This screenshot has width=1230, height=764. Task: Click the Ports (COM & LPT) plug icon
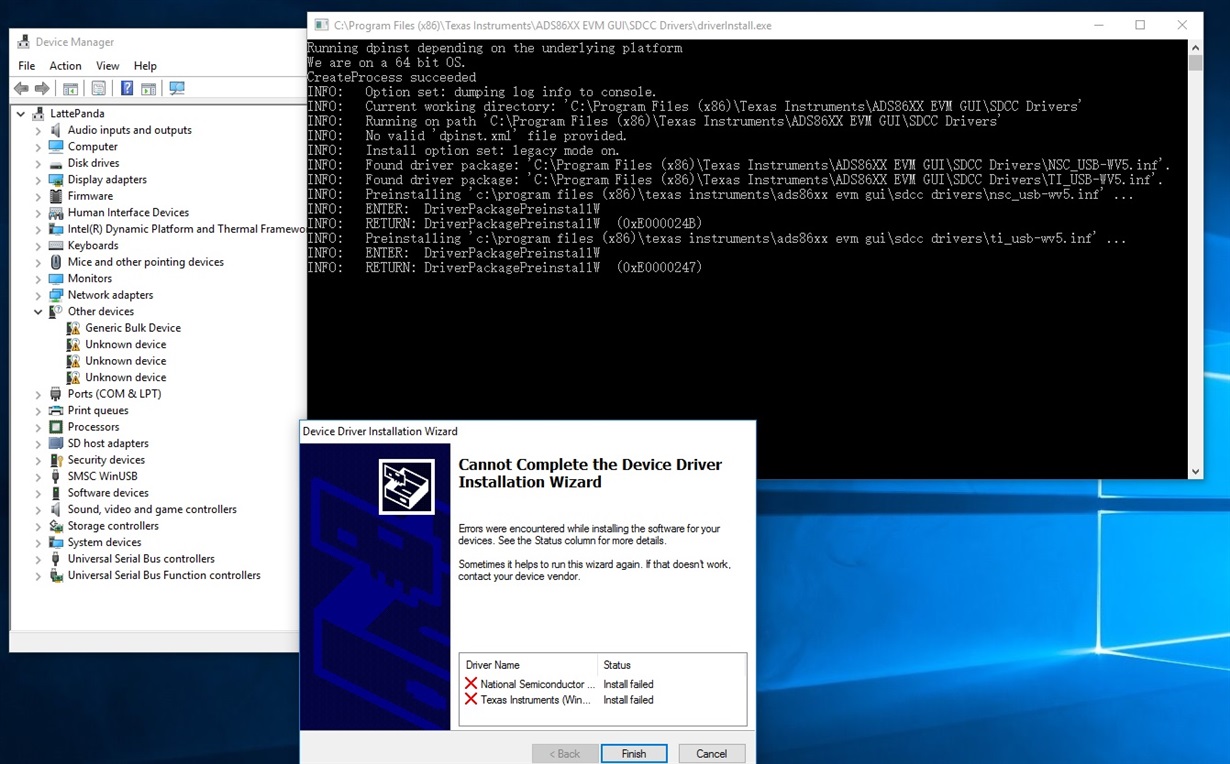click(56, 394)
